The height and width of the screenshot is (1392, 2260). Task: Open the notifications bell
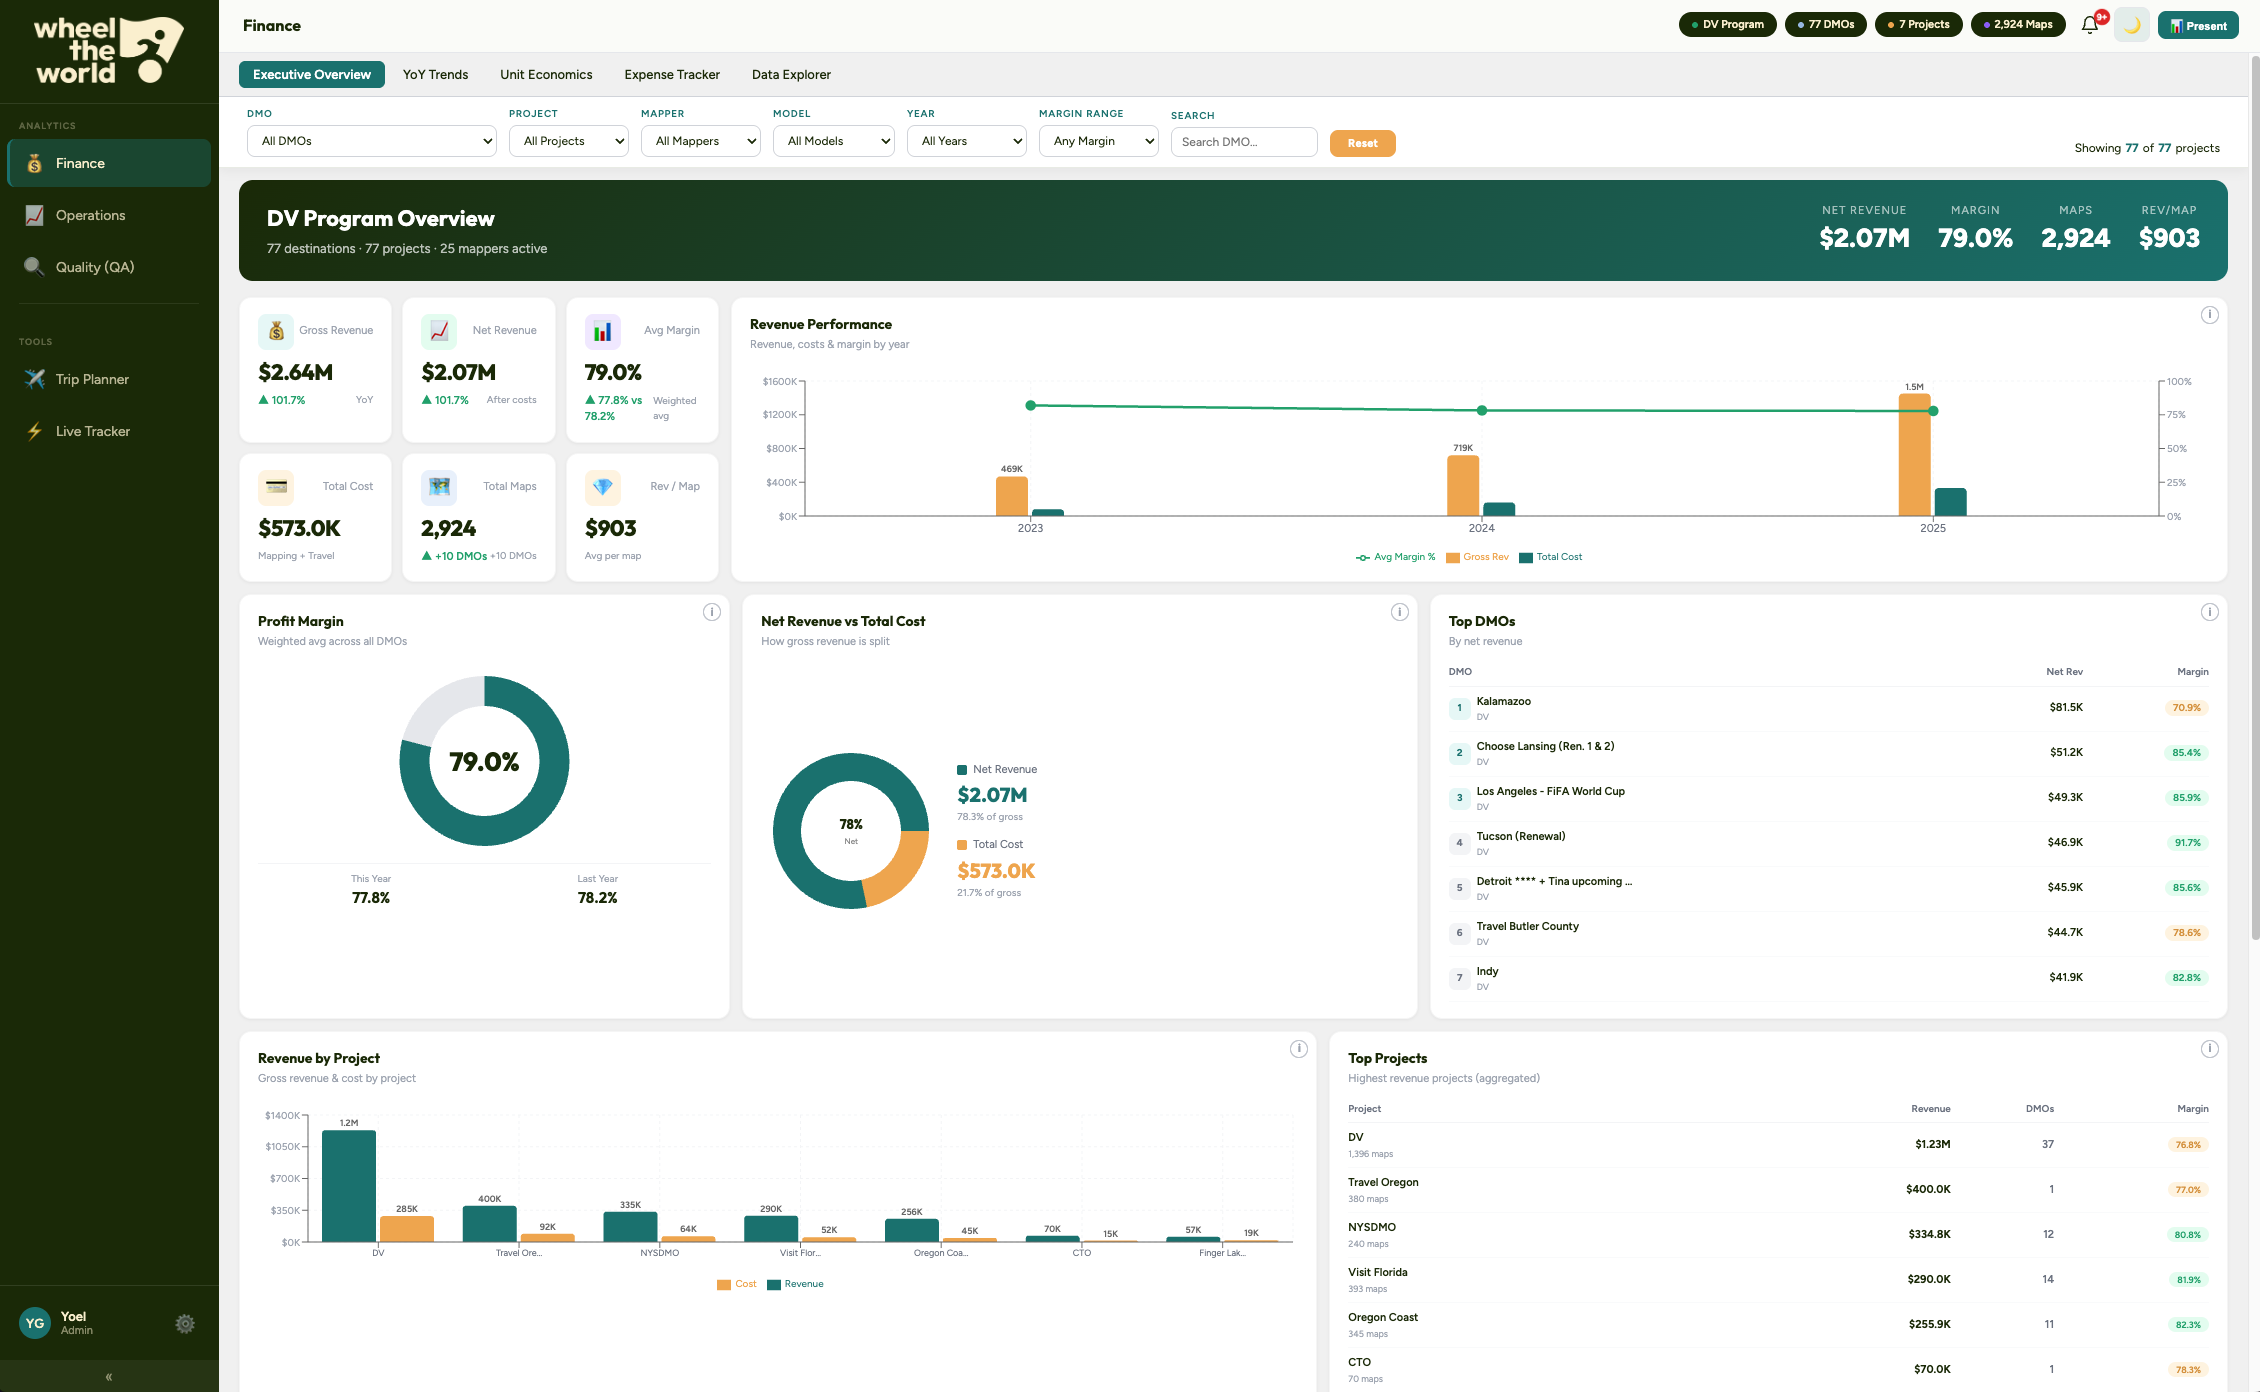point(2089,24)
